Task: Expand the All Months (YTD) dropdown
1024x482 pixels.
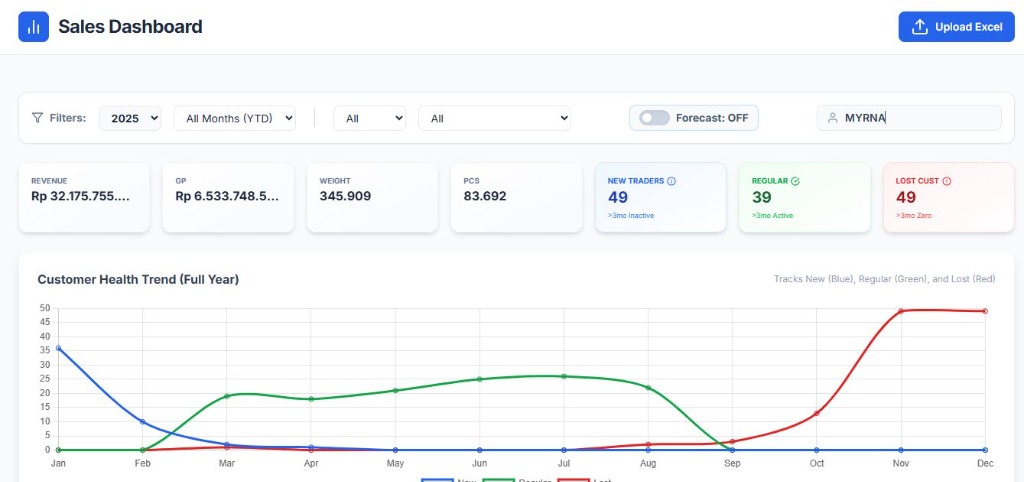Action: click(235, 118)
